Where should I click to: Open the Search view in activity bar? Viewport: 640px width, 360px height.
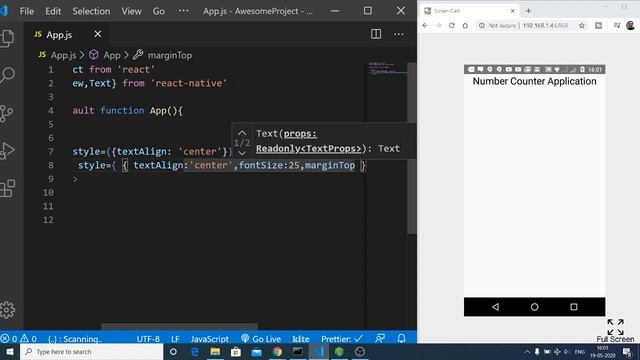(x=8, y=76)
